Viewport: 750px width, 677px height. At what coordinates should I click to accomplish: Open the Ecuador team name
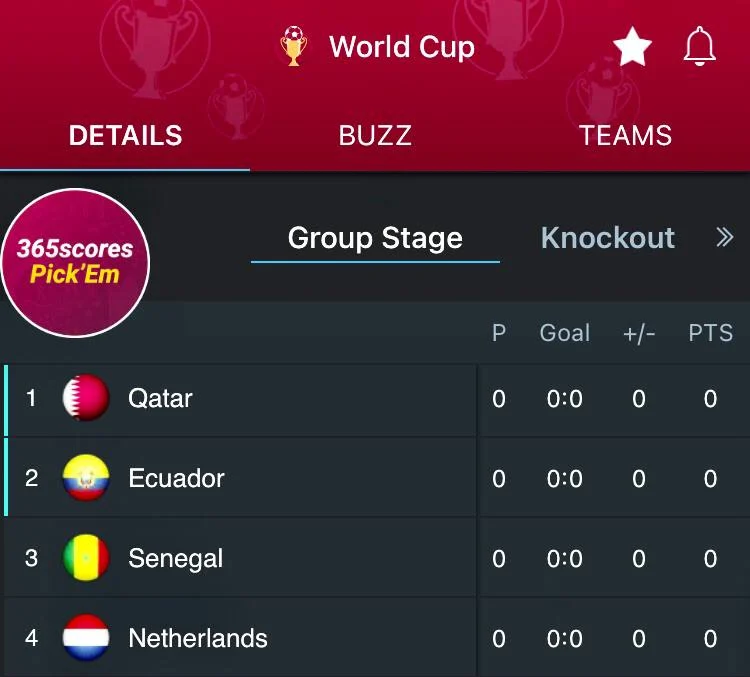pos(177,478)
